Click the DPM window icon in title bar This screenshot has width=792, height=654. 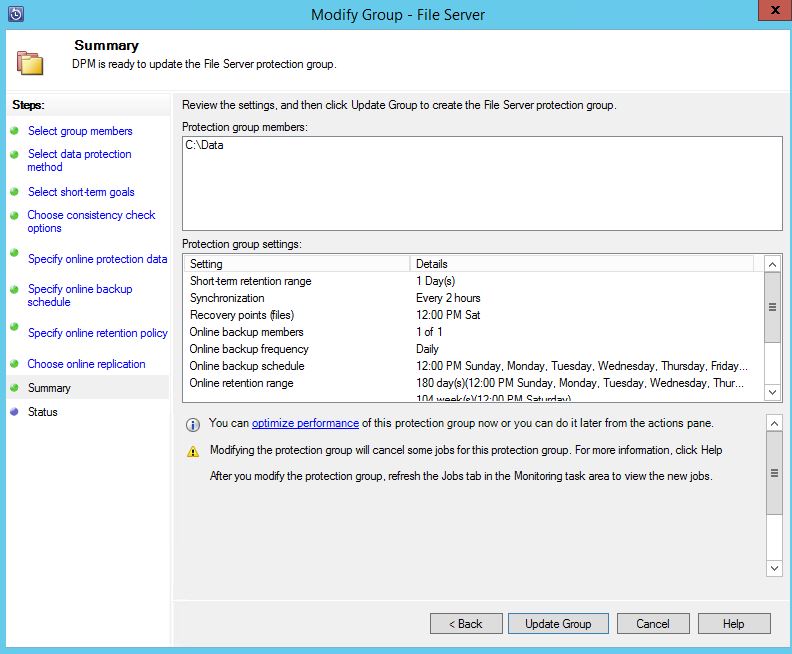pos(16,14)
